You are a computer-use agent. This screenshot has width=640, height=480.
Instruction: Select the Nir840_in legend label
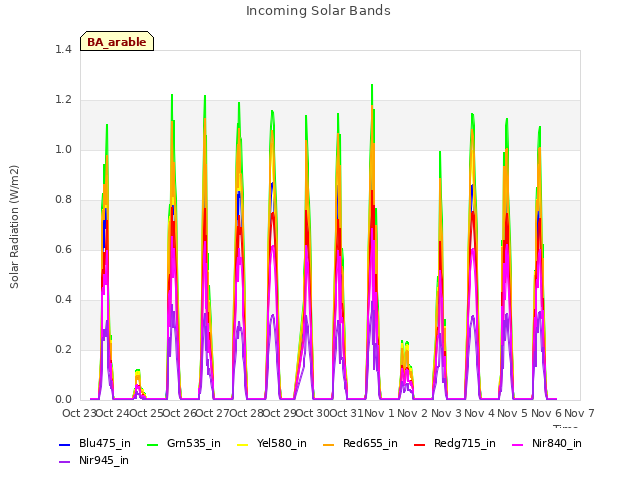pyautogui.click(x=557, y=444)
